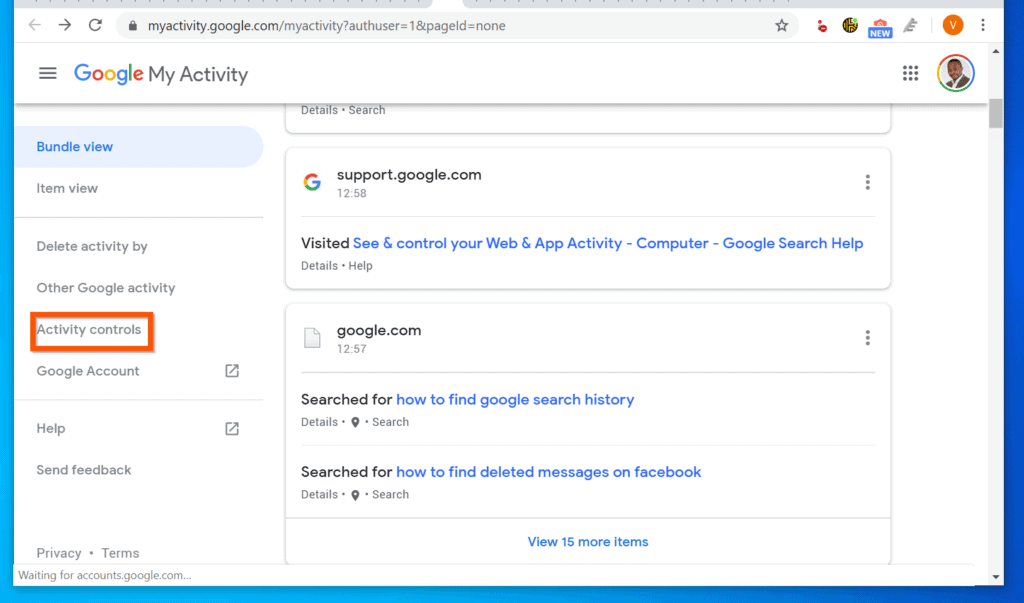Screen dimensions: 1024x603
Task: Open Other Google activity
Action: pos(106,287)
